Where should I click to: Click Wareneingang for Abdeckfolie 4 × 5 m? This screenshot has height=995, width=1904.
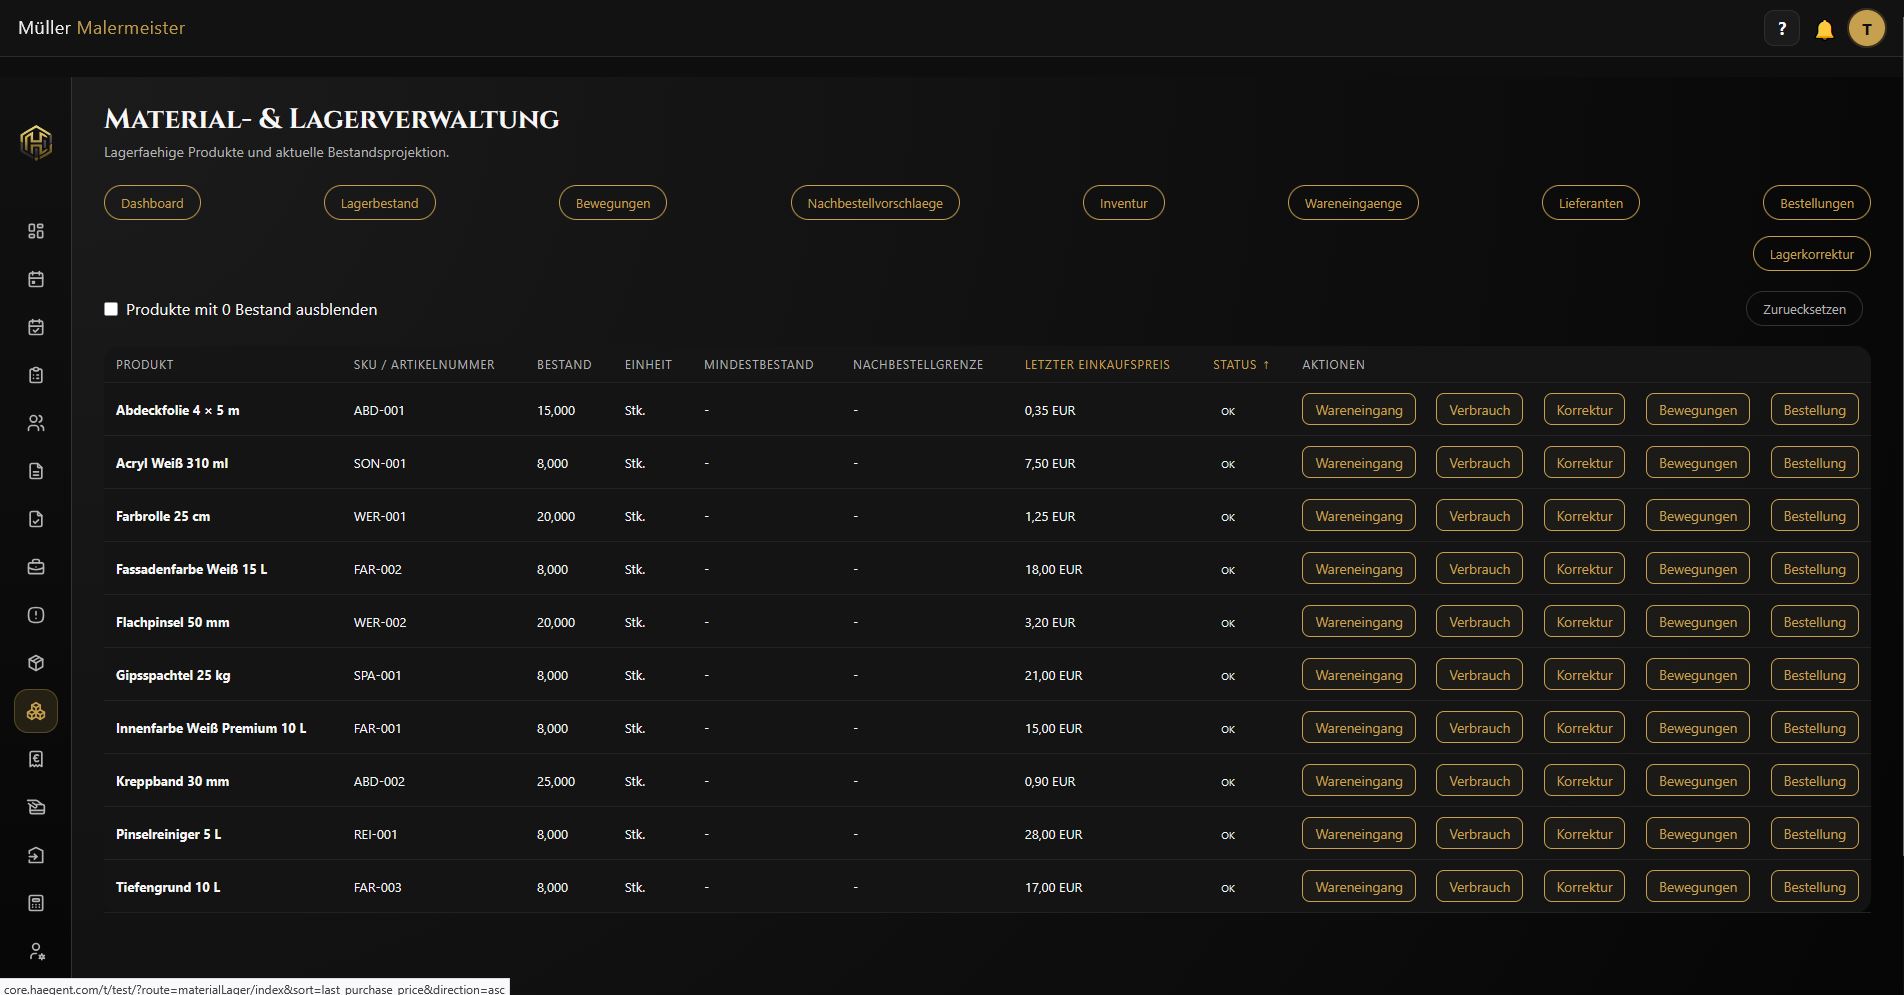click(x=1359, y=410)
